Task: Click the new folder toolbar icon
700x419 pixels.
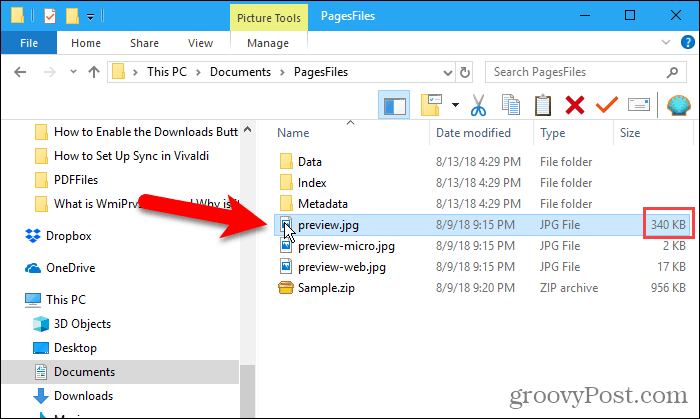Action: pos(431,105)
